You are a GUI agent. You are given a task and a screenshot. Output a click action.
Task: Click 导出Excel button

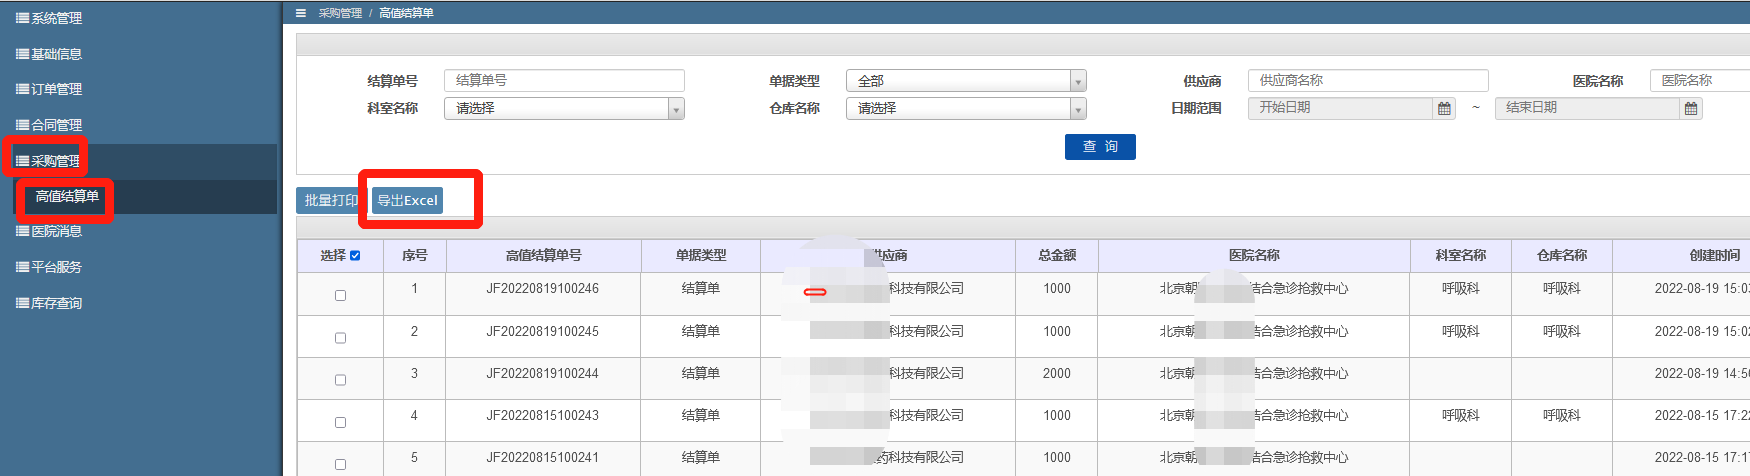407,200
